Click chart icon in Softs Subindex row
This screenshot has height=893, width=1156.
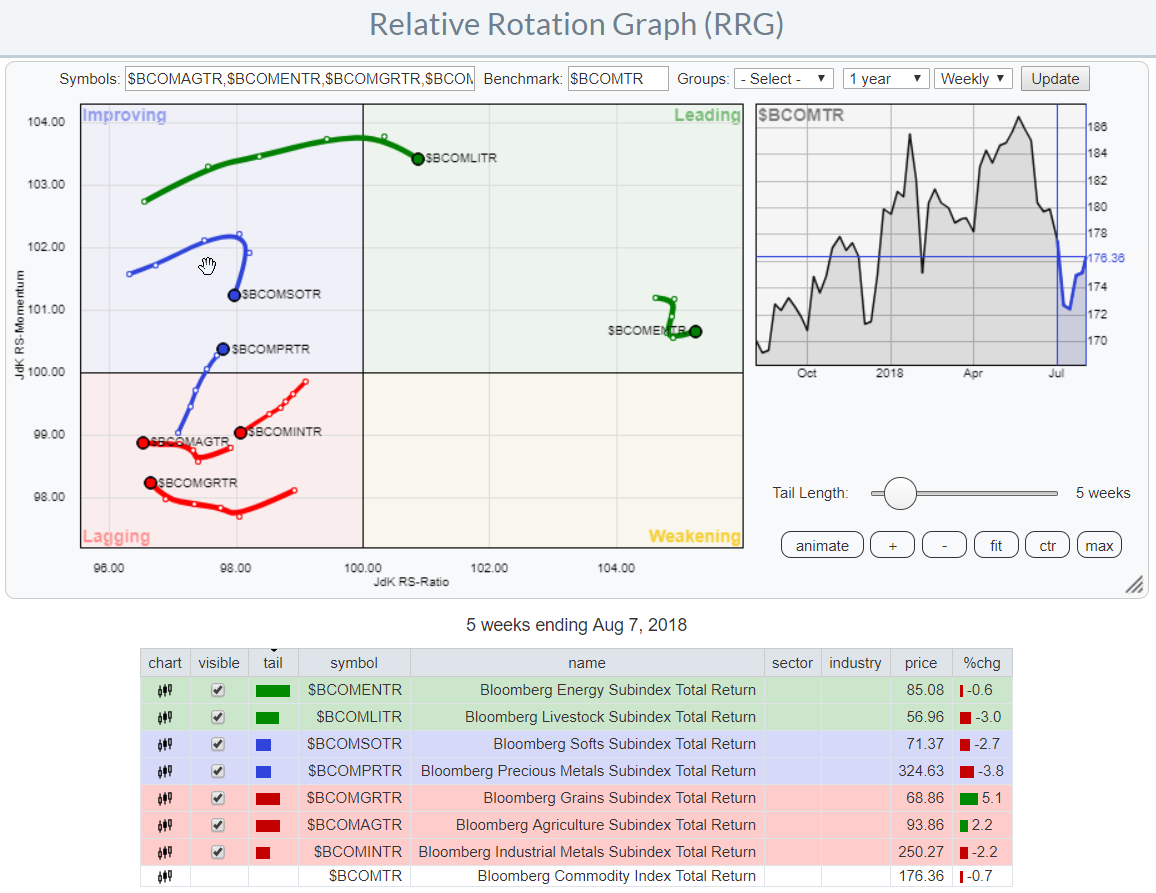(x=165, y=744)
